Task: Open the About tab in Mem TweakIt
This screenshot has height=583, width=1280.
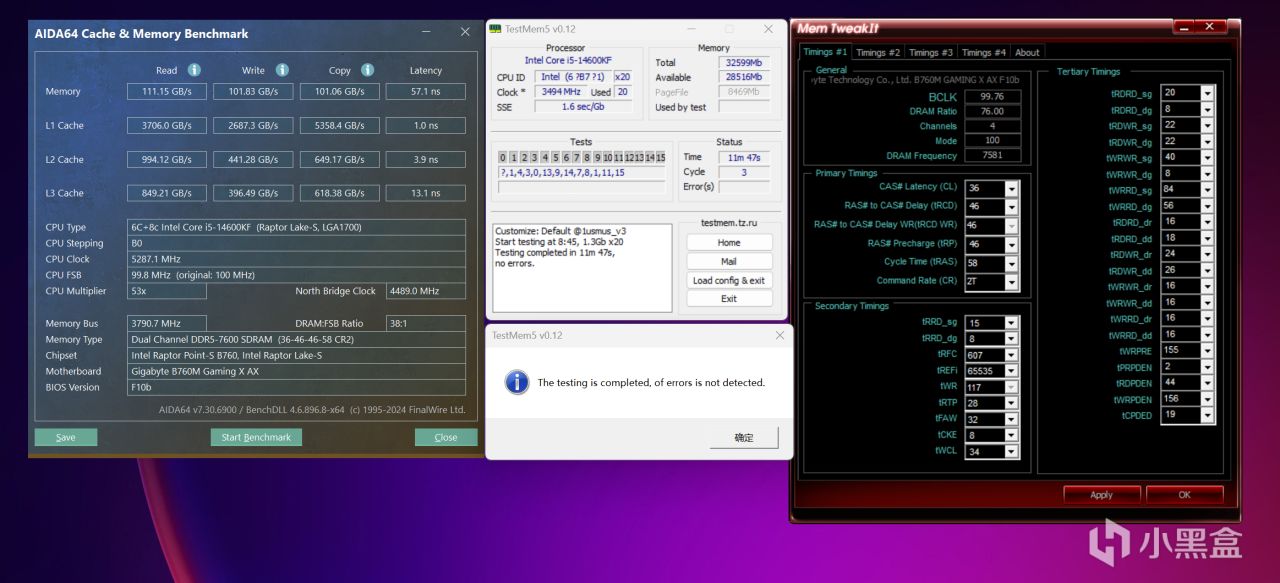Action: [x=1027, y=52]
